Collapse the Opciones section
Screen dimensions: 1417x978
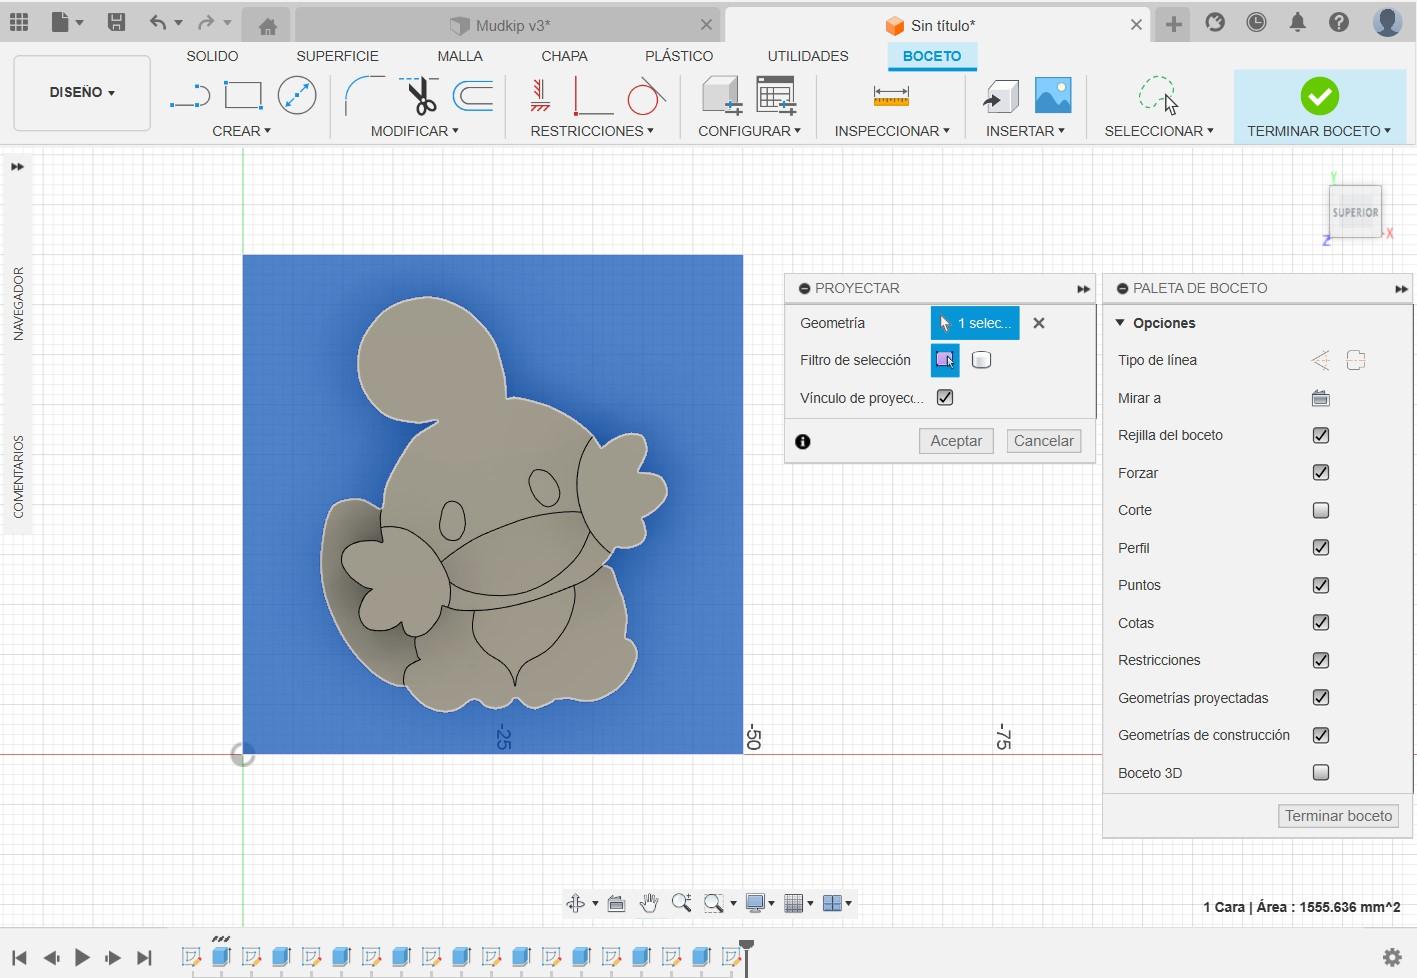click(1120, 323)
